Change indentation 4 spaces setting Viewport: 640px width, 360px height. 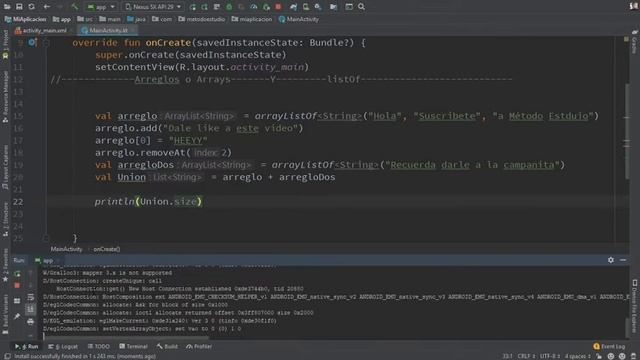pos(577,356)
